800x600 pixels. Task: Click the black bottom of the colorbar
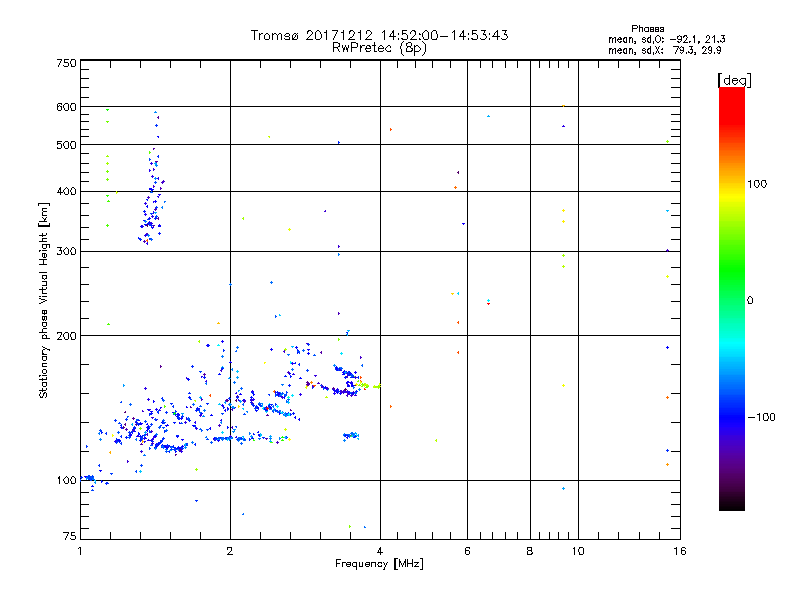732,503
